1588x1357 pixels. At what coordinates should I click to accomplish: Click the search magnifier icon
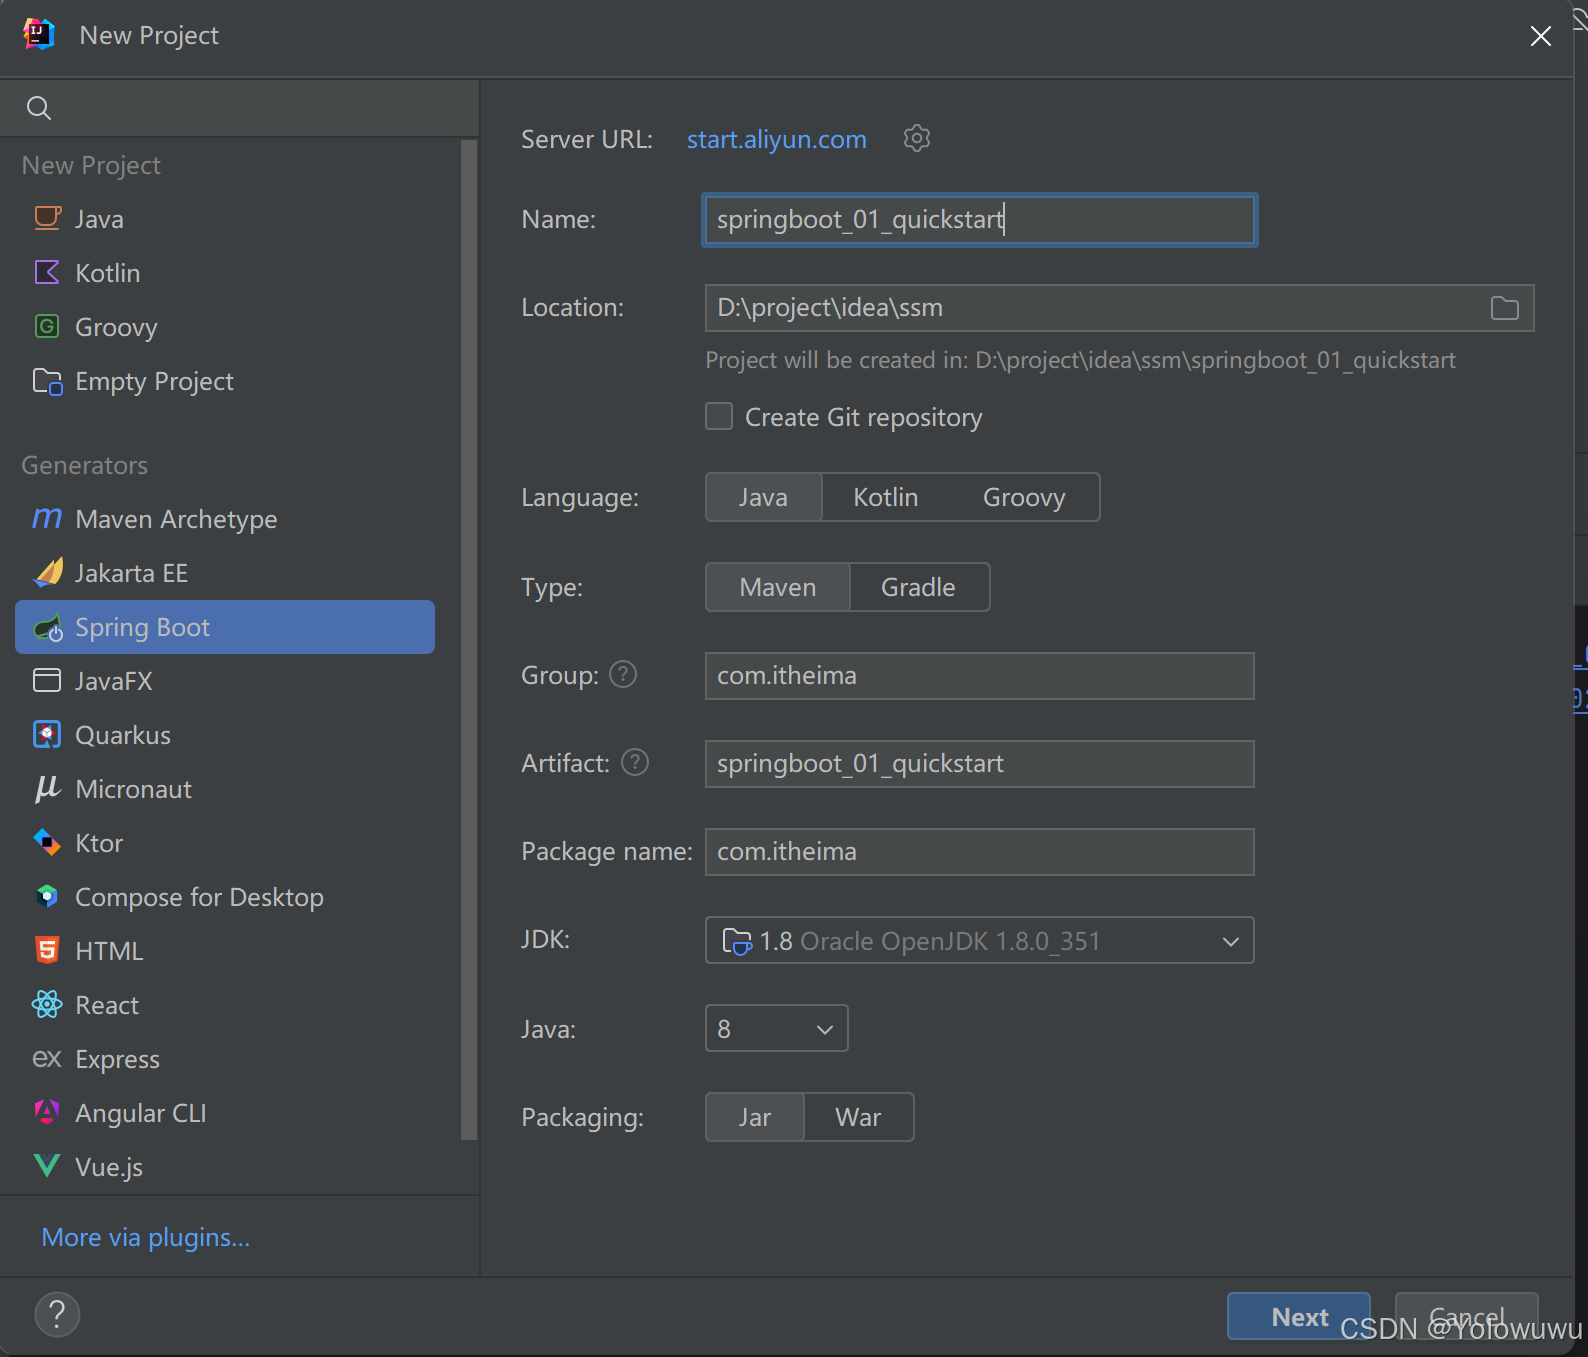point(39,108)
